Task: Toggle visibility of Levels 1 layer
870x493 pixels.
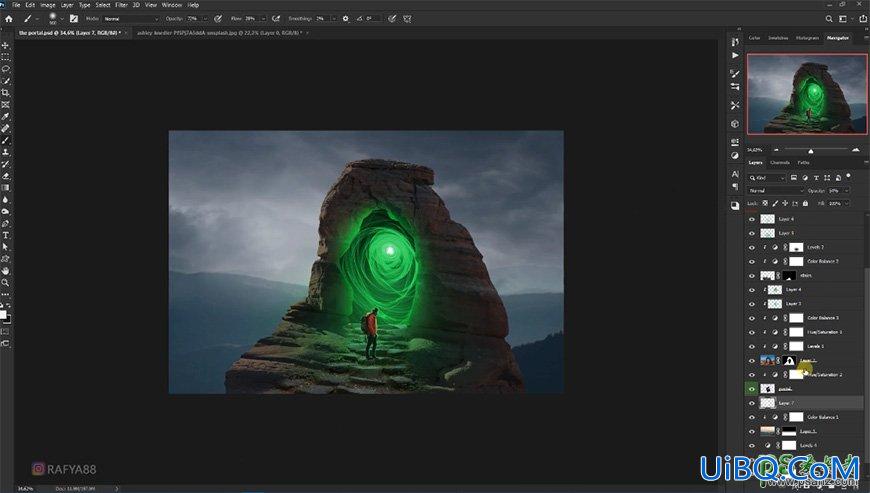Action: point(752,346)
